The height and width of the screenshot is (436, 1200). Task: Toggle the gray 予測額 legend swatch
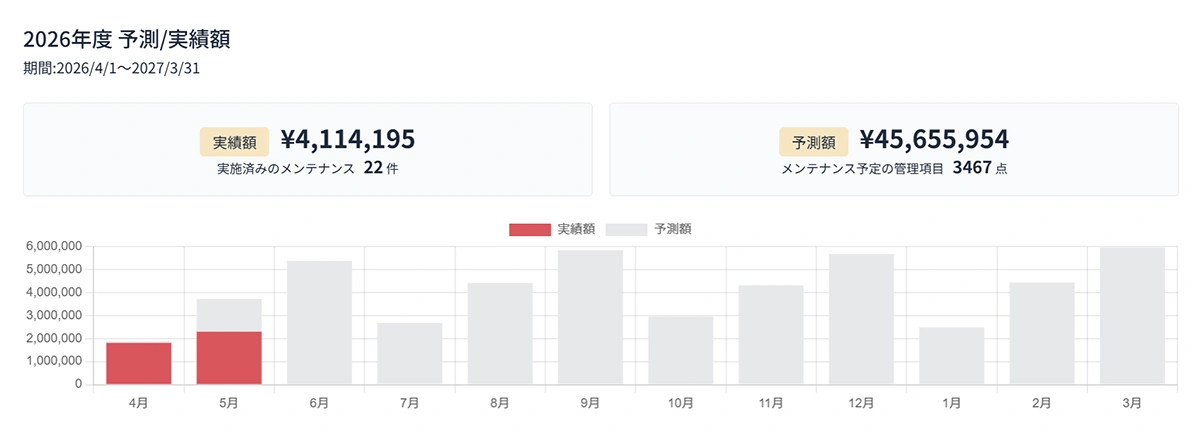(626, 229)
